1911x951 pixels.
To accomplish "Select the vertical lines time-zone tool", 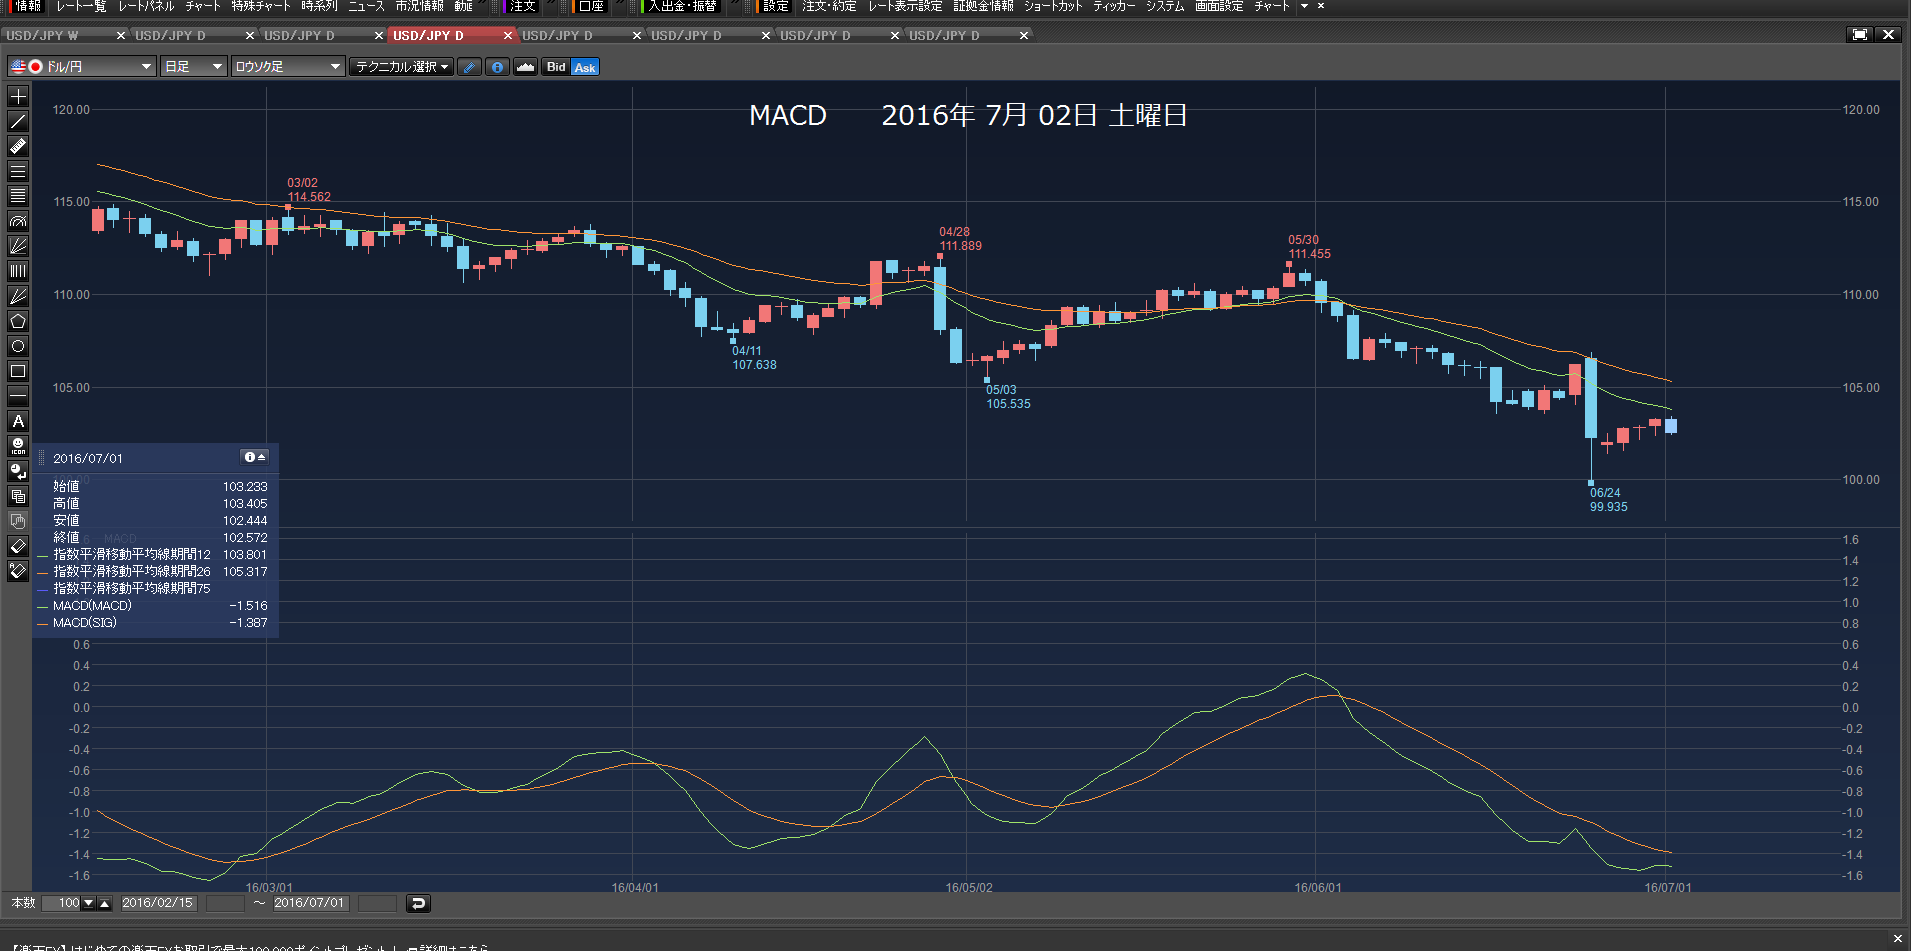I will (x=18, y=272).
